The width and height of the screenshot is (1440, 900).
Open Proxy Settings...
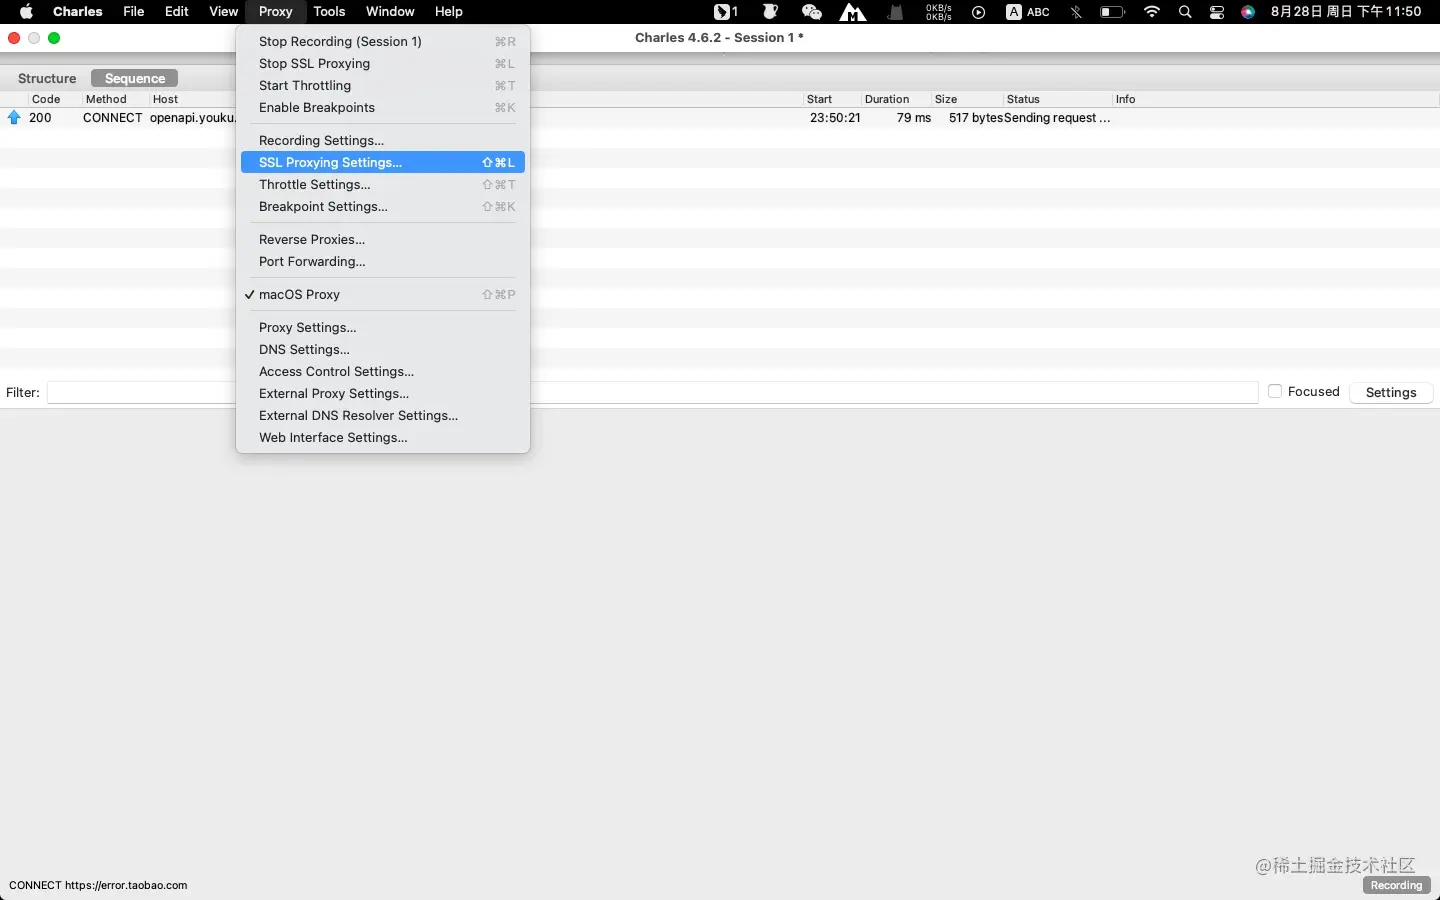383,328
